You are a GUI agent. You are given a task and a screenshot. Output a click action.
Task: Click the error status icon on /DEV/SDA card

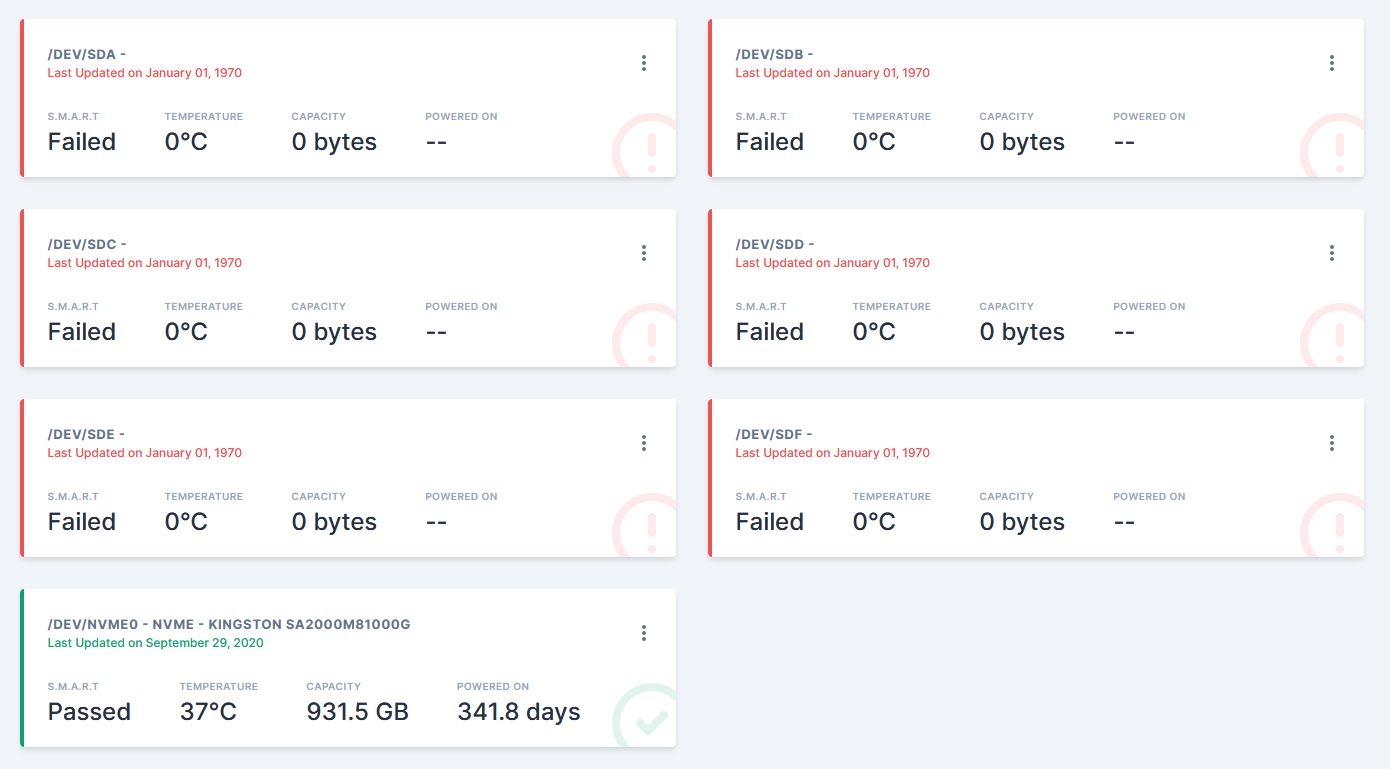pos(651,148)
